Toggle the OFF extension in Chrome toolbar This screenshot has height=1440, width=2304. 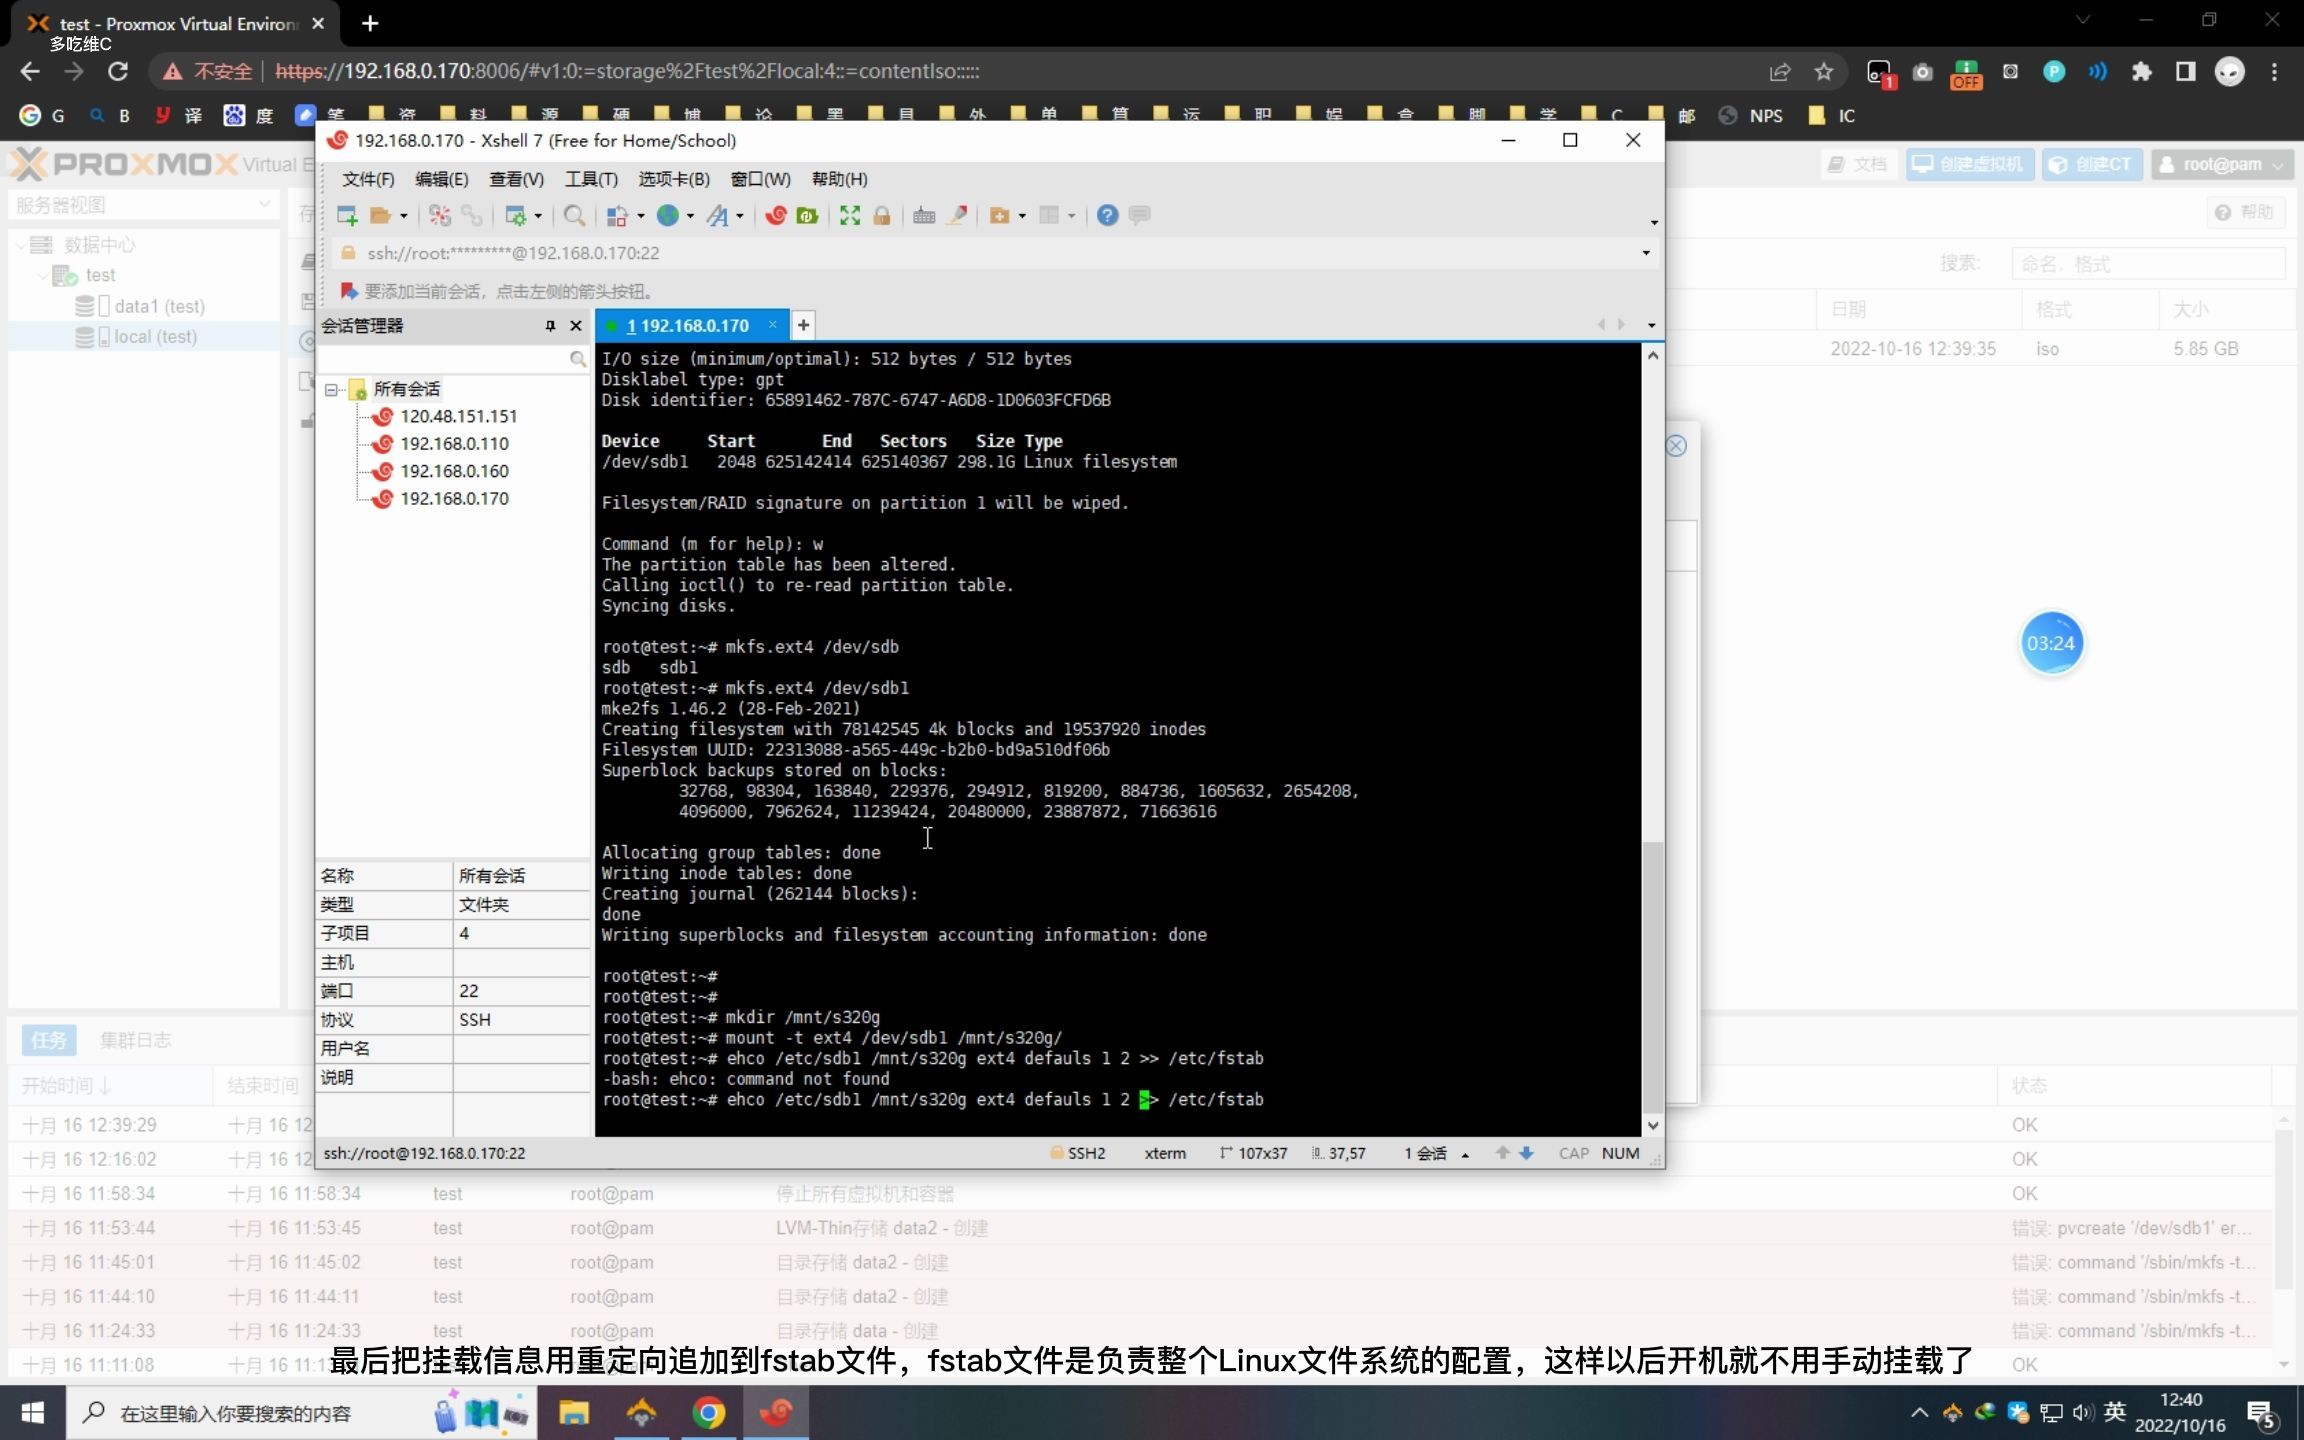[x=1966, y=73]
